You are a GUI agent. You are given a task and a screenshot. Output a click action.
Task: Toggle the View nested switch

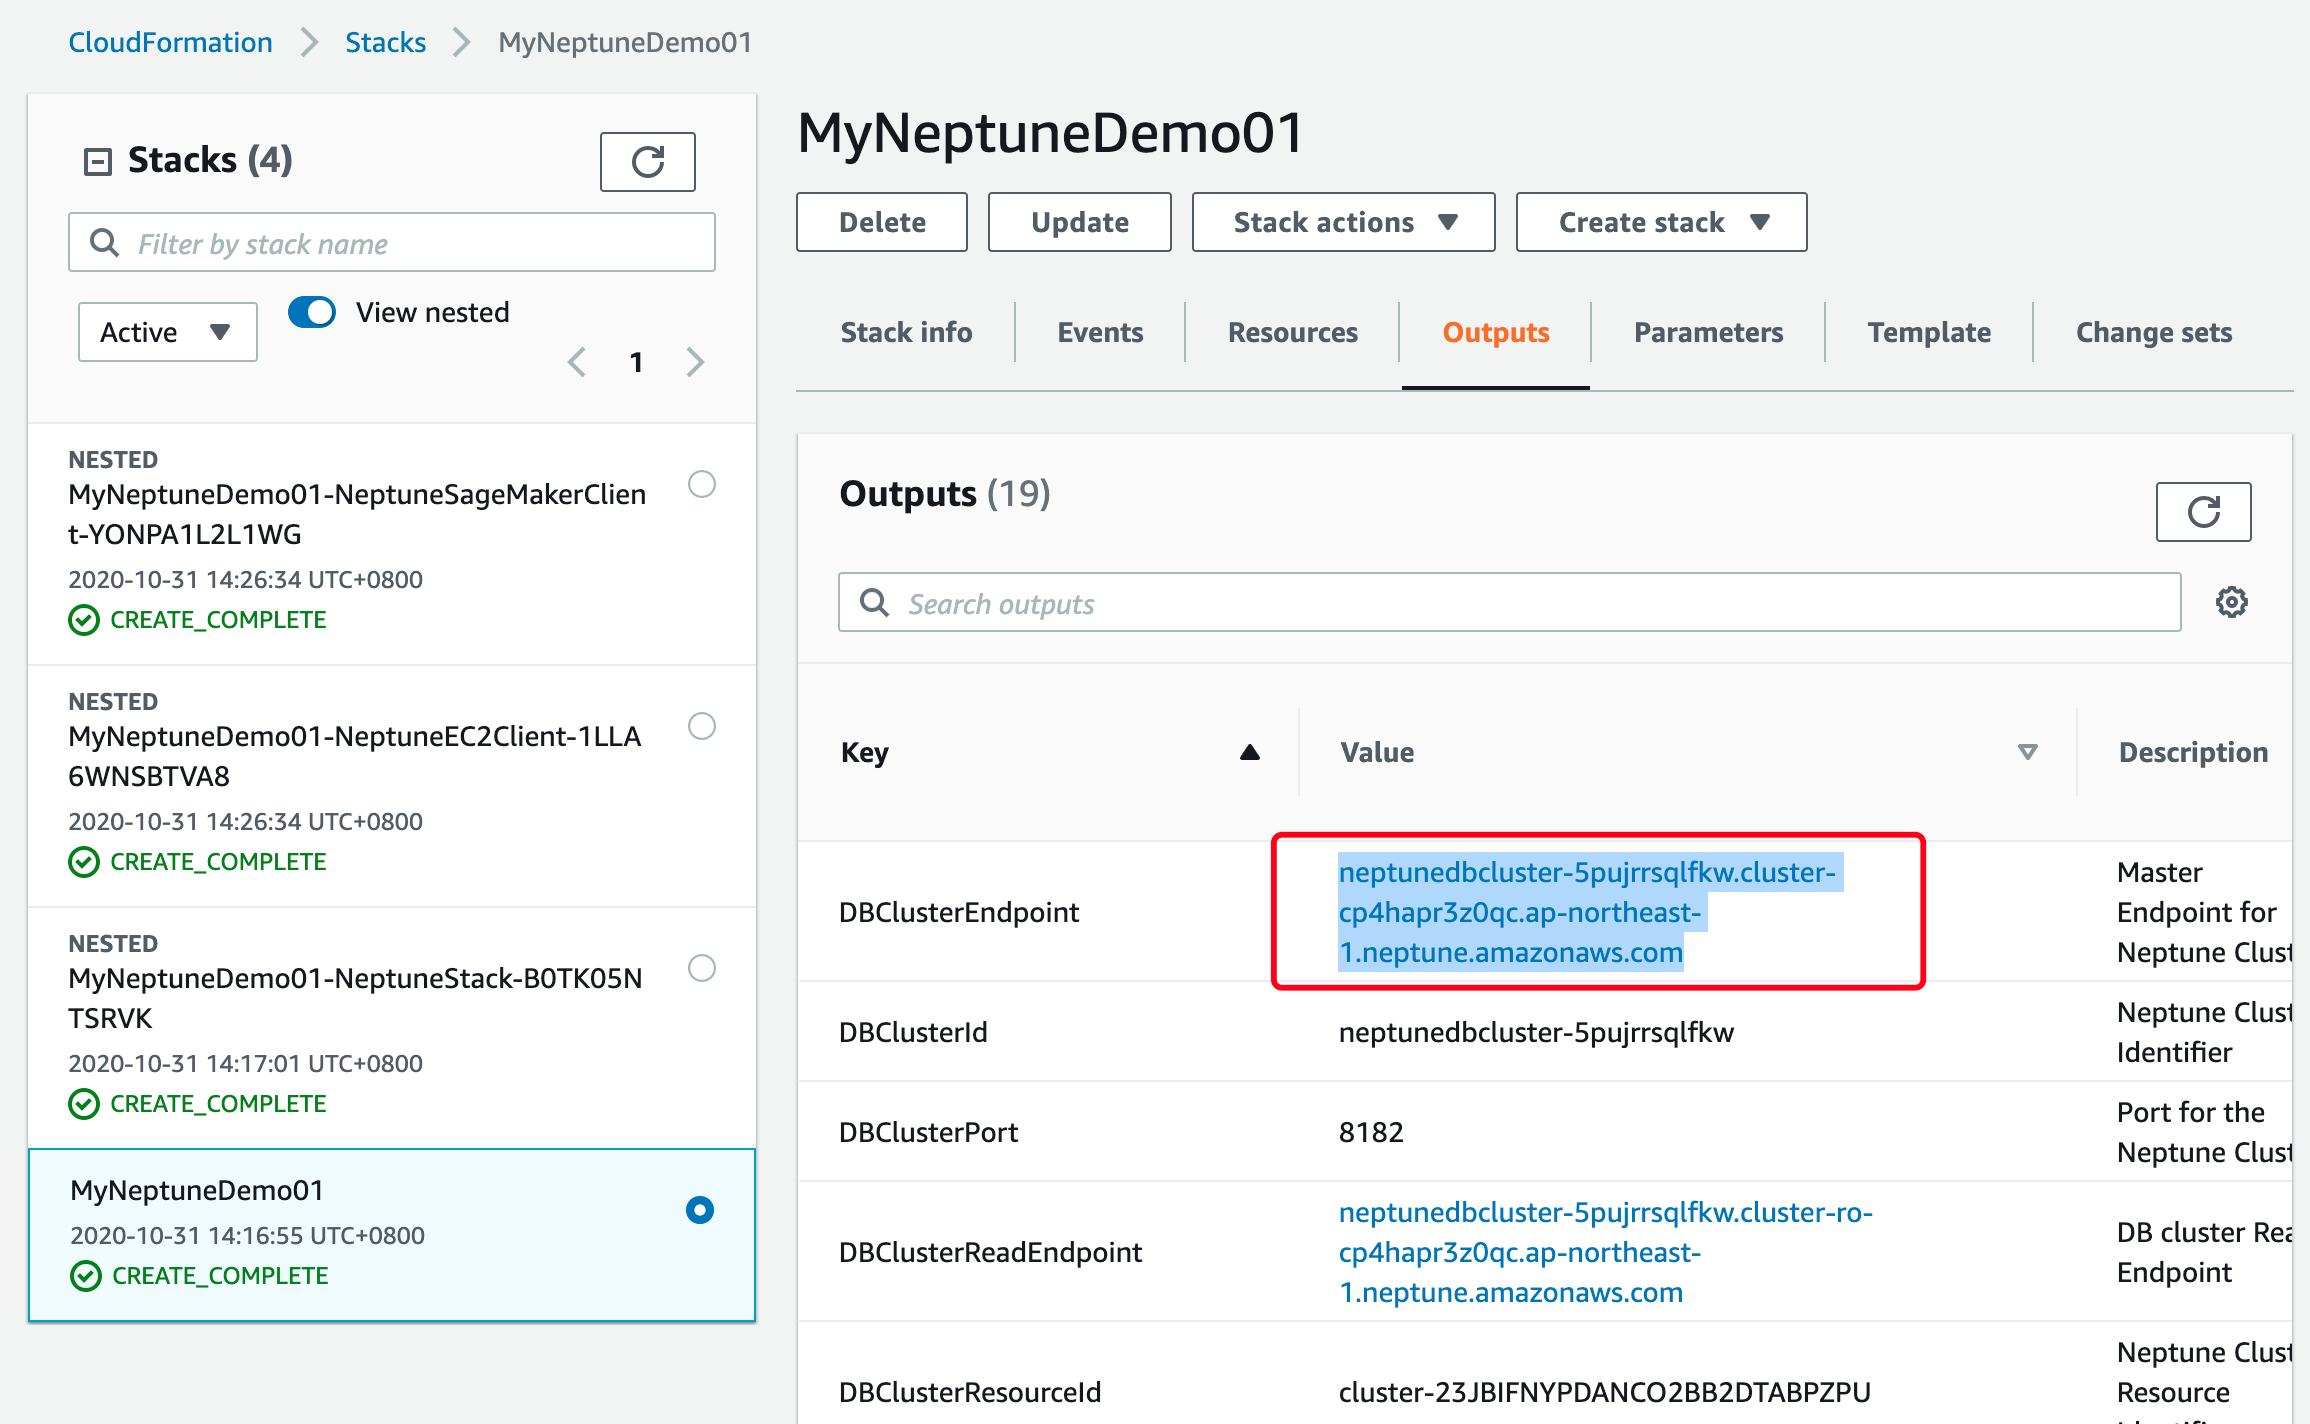(312, 312)
